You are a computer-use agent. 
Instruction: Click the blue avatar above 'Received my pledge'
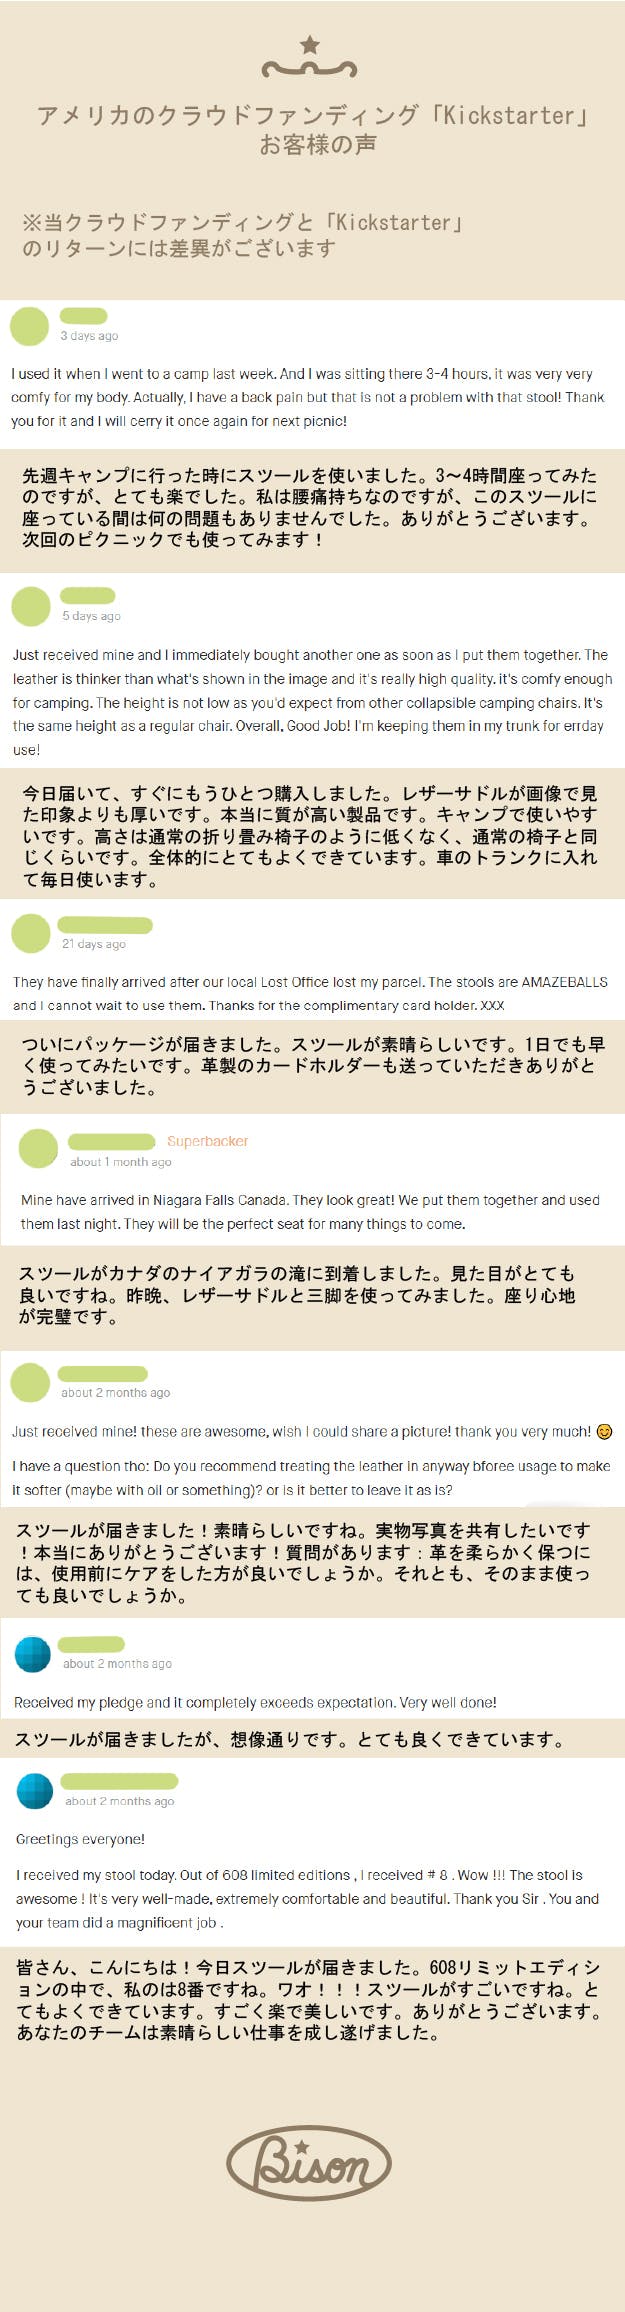[x=33, y=1654]
